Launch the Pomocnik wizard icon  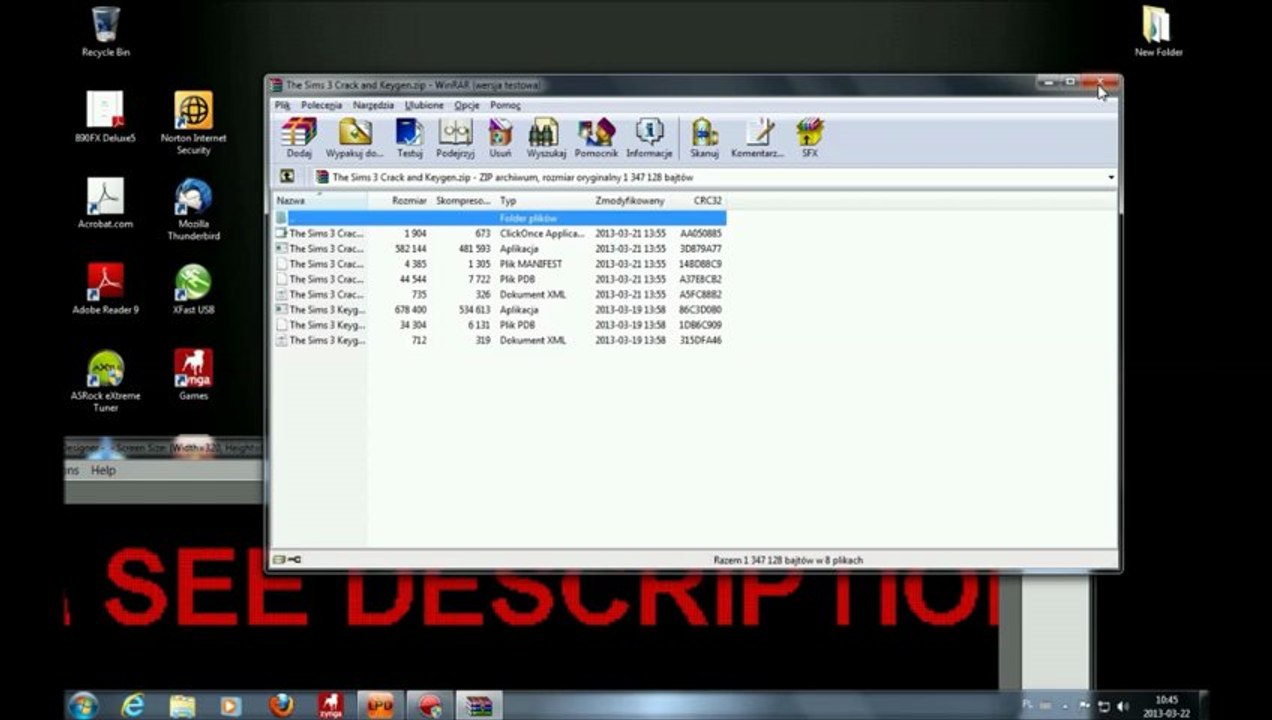596,138
